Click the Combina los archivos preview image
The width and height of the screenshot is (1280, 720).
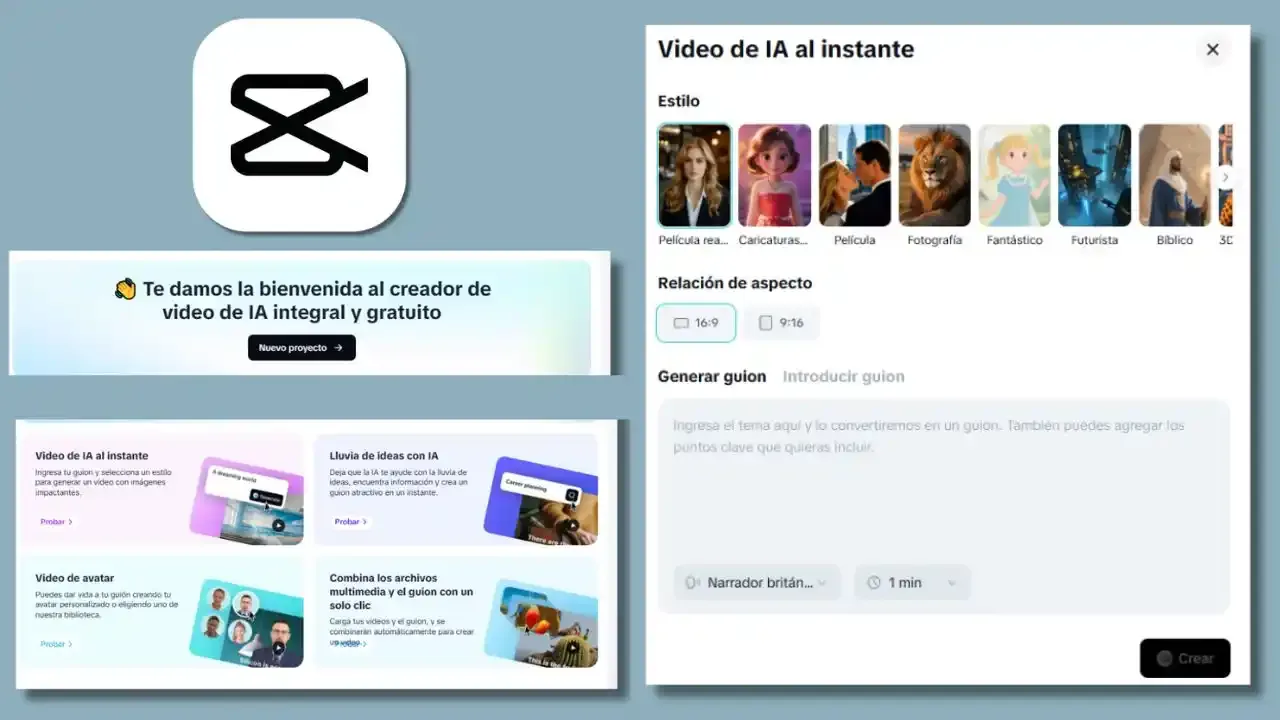click(x=541, y=623)
